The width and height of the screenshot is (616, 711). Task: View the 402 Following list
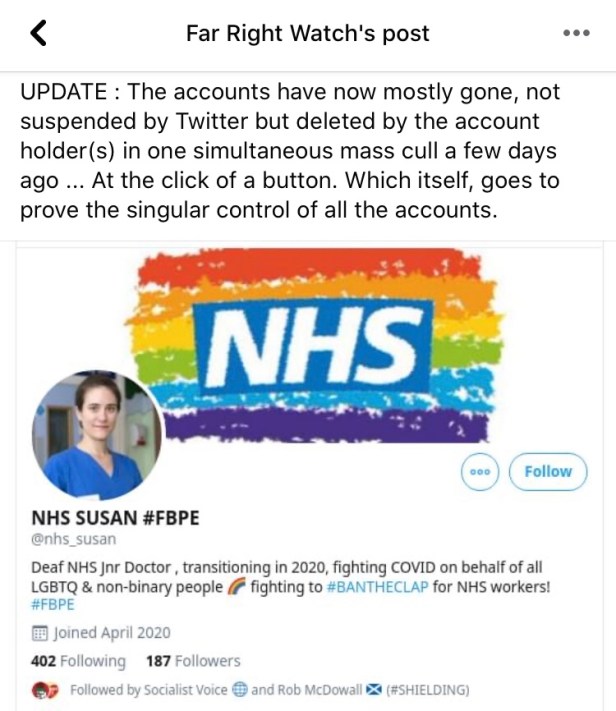pos(79,661)
